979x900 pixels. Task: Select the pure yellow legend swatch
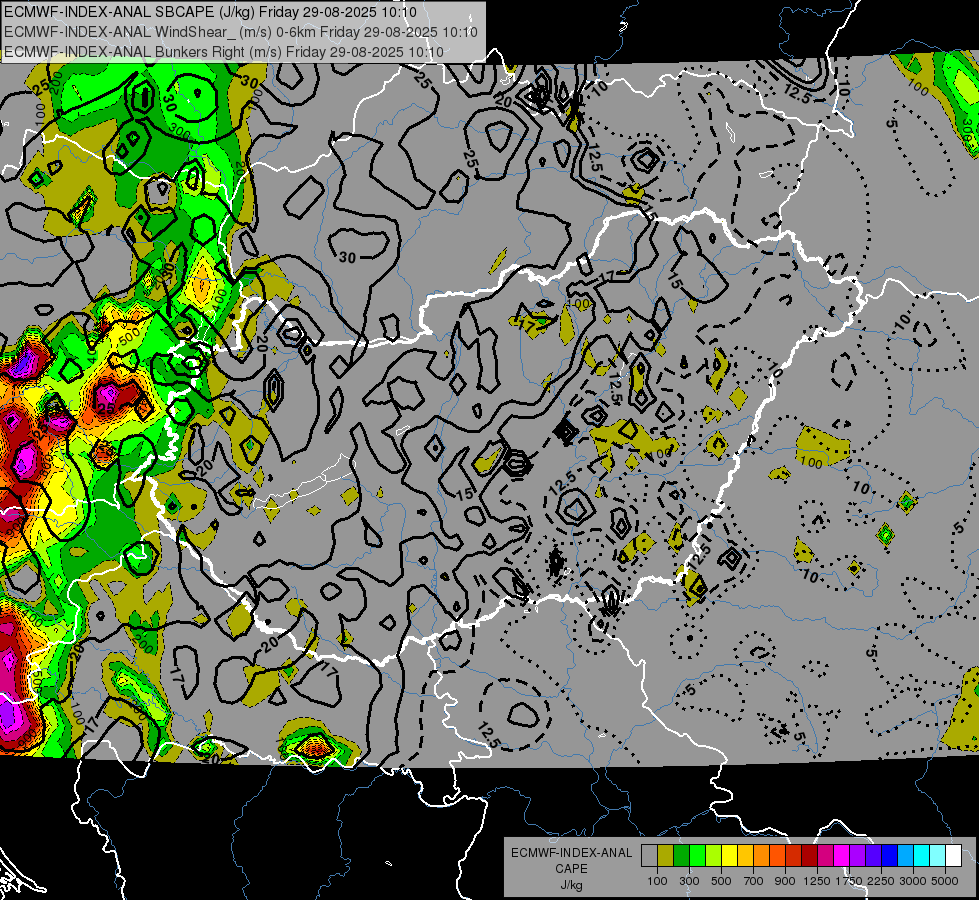(729, 856)
